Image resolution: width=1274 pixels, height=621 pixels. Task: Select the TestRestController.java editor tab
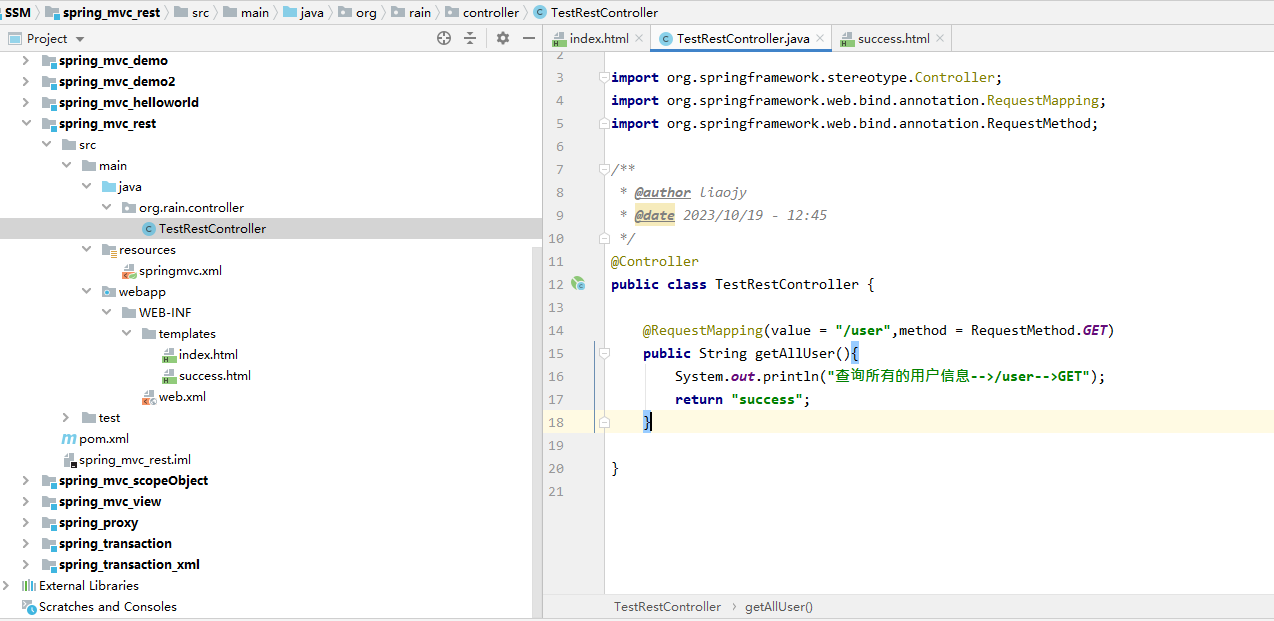[743, 39]
